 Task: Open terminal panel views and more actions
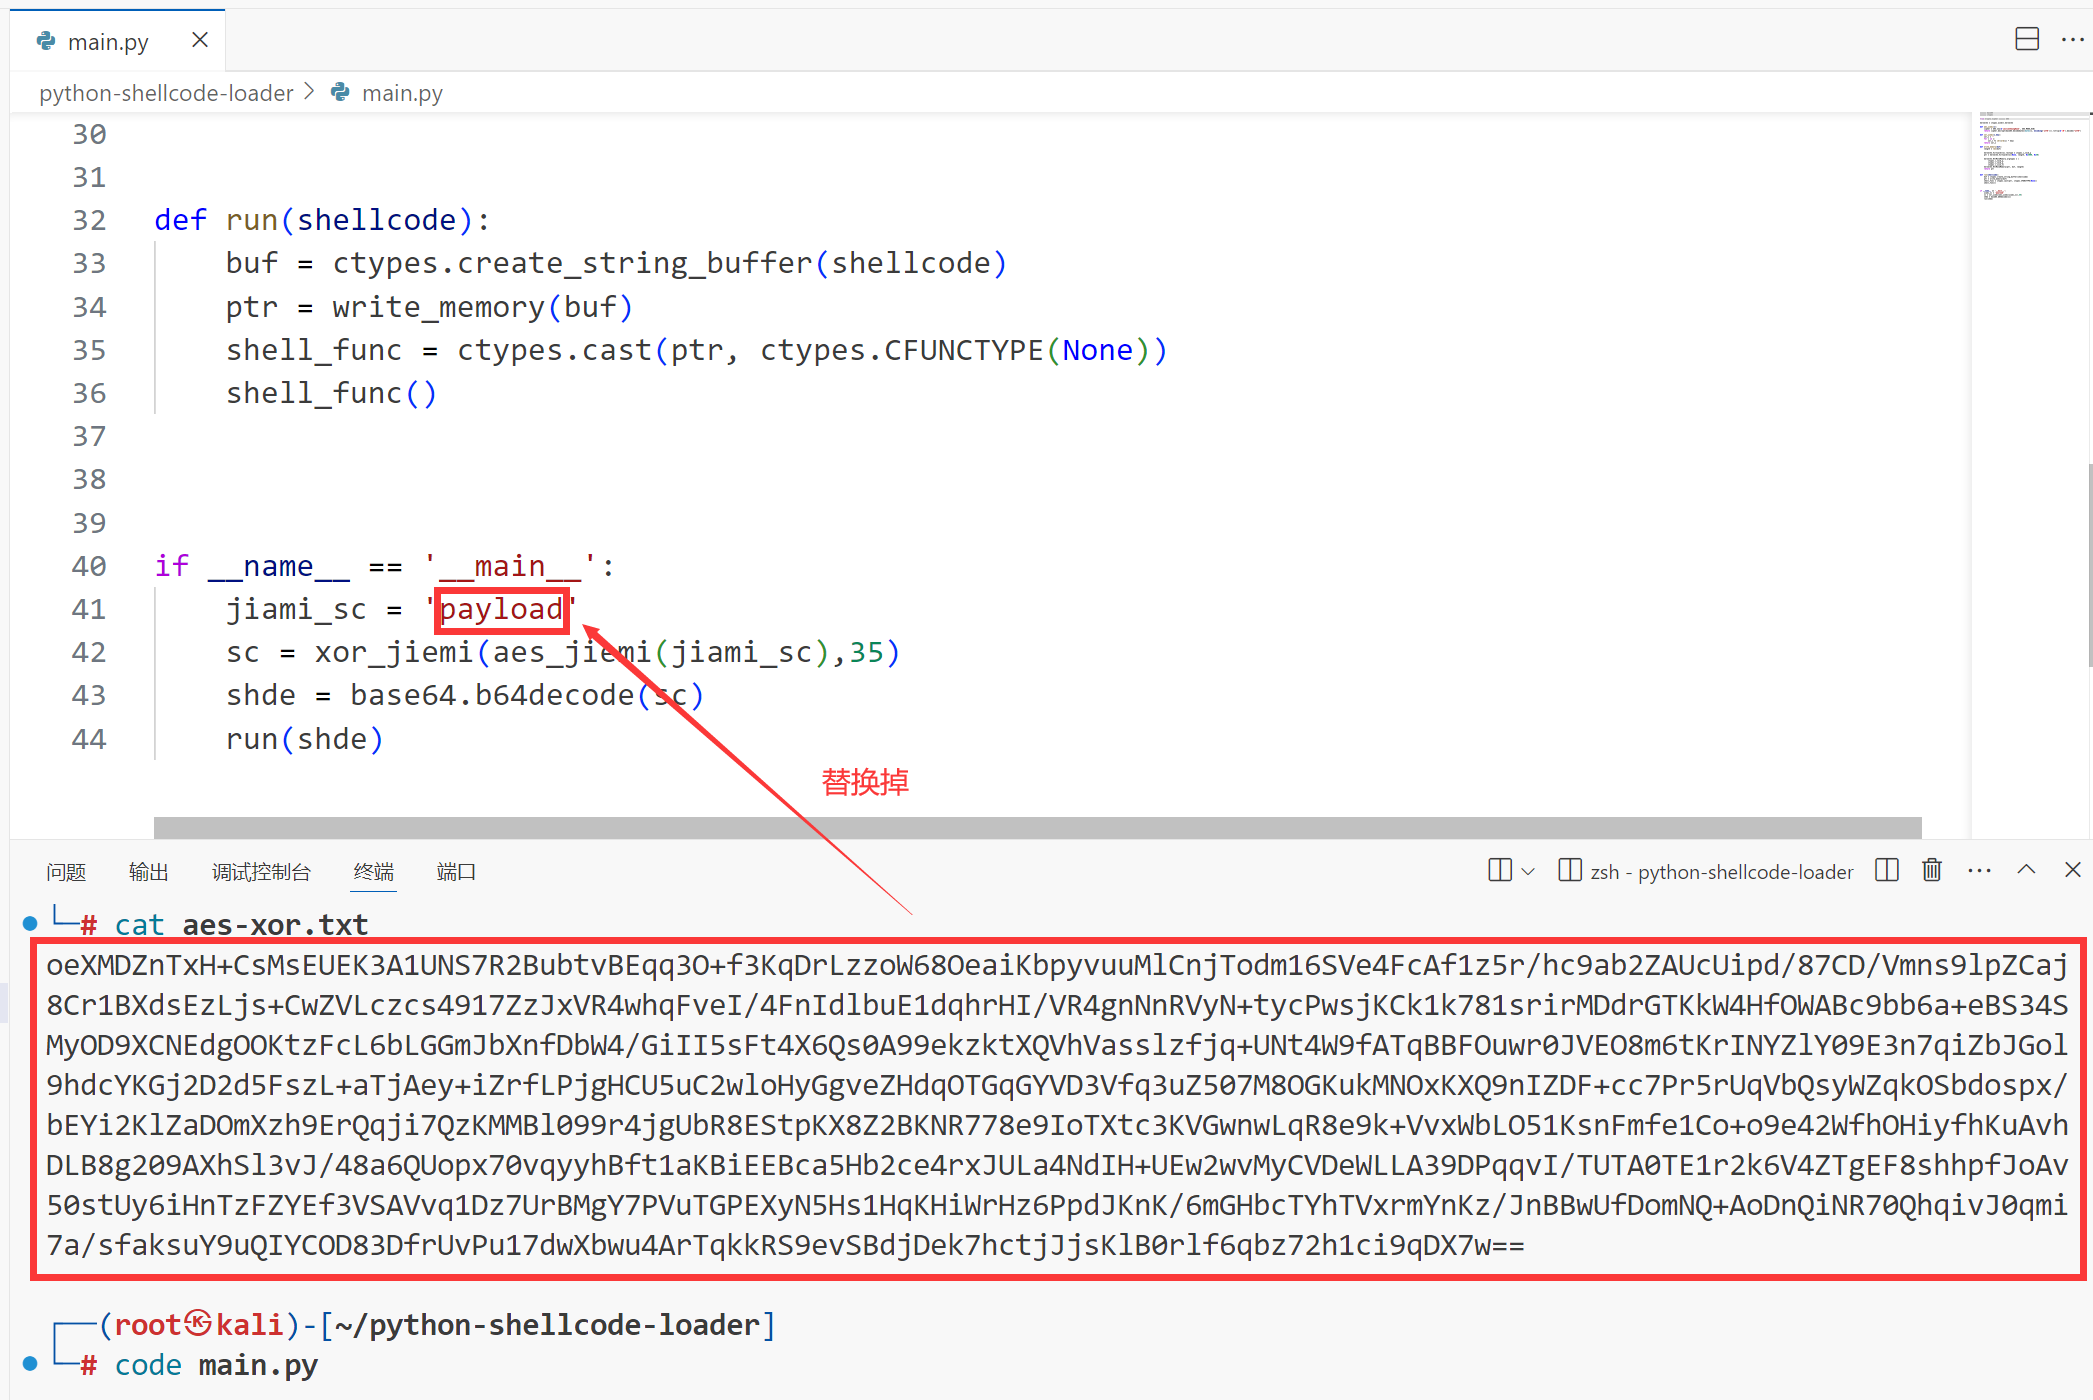point(1979,870)
